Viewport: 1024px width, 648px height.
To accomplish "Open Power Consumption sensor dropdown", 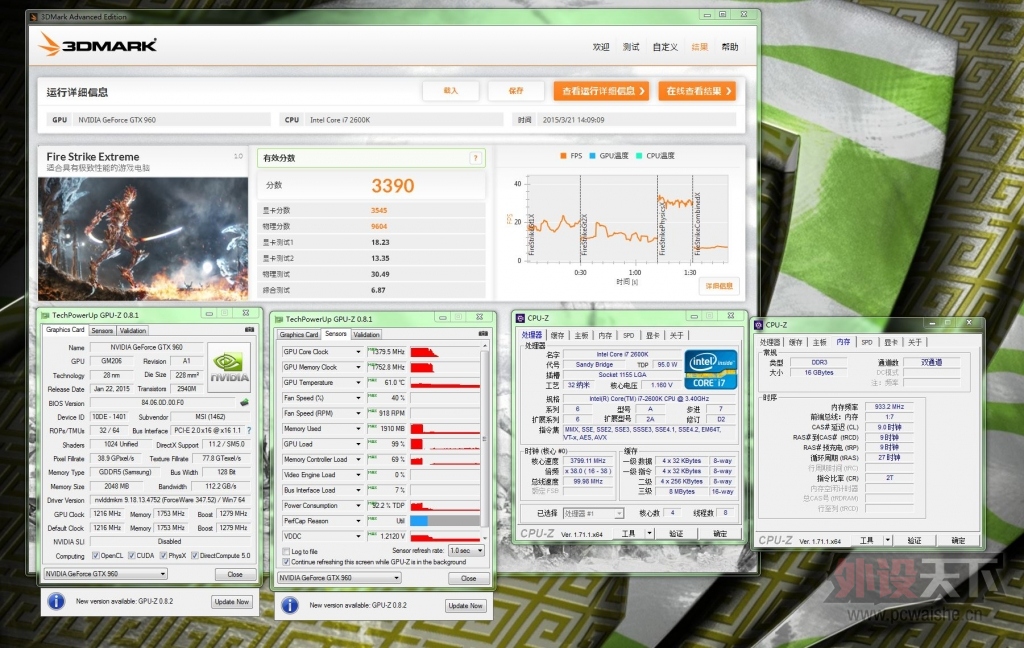I will point(358,506).
